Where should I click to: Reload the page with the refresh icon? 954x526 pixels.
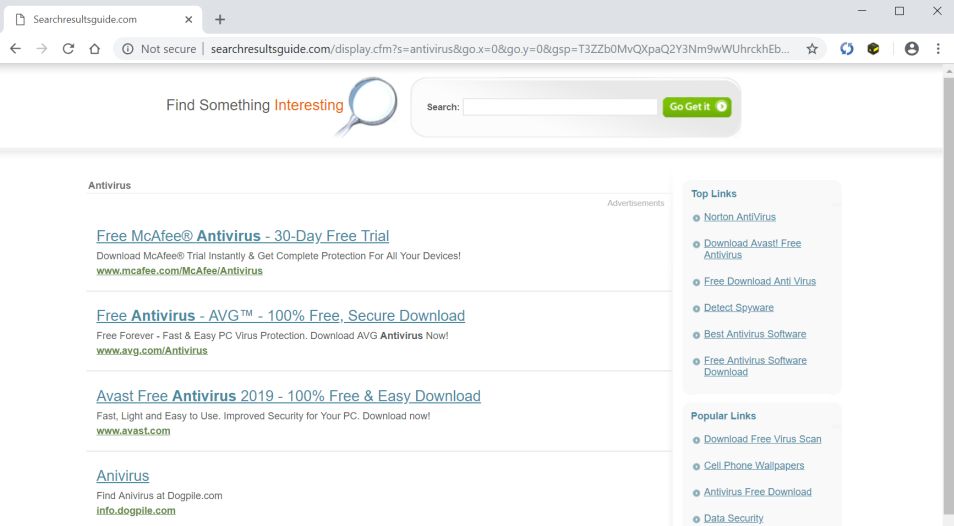tap(68, 49)
